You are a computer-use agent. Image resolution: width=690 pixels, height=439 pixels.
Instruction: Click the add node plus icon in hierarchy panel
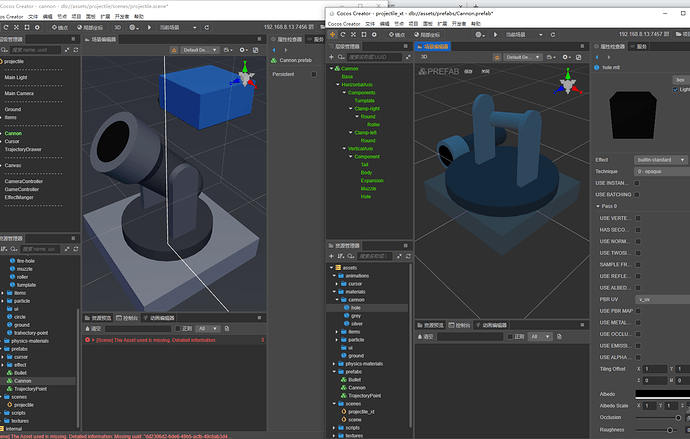(x=331, y=57)
